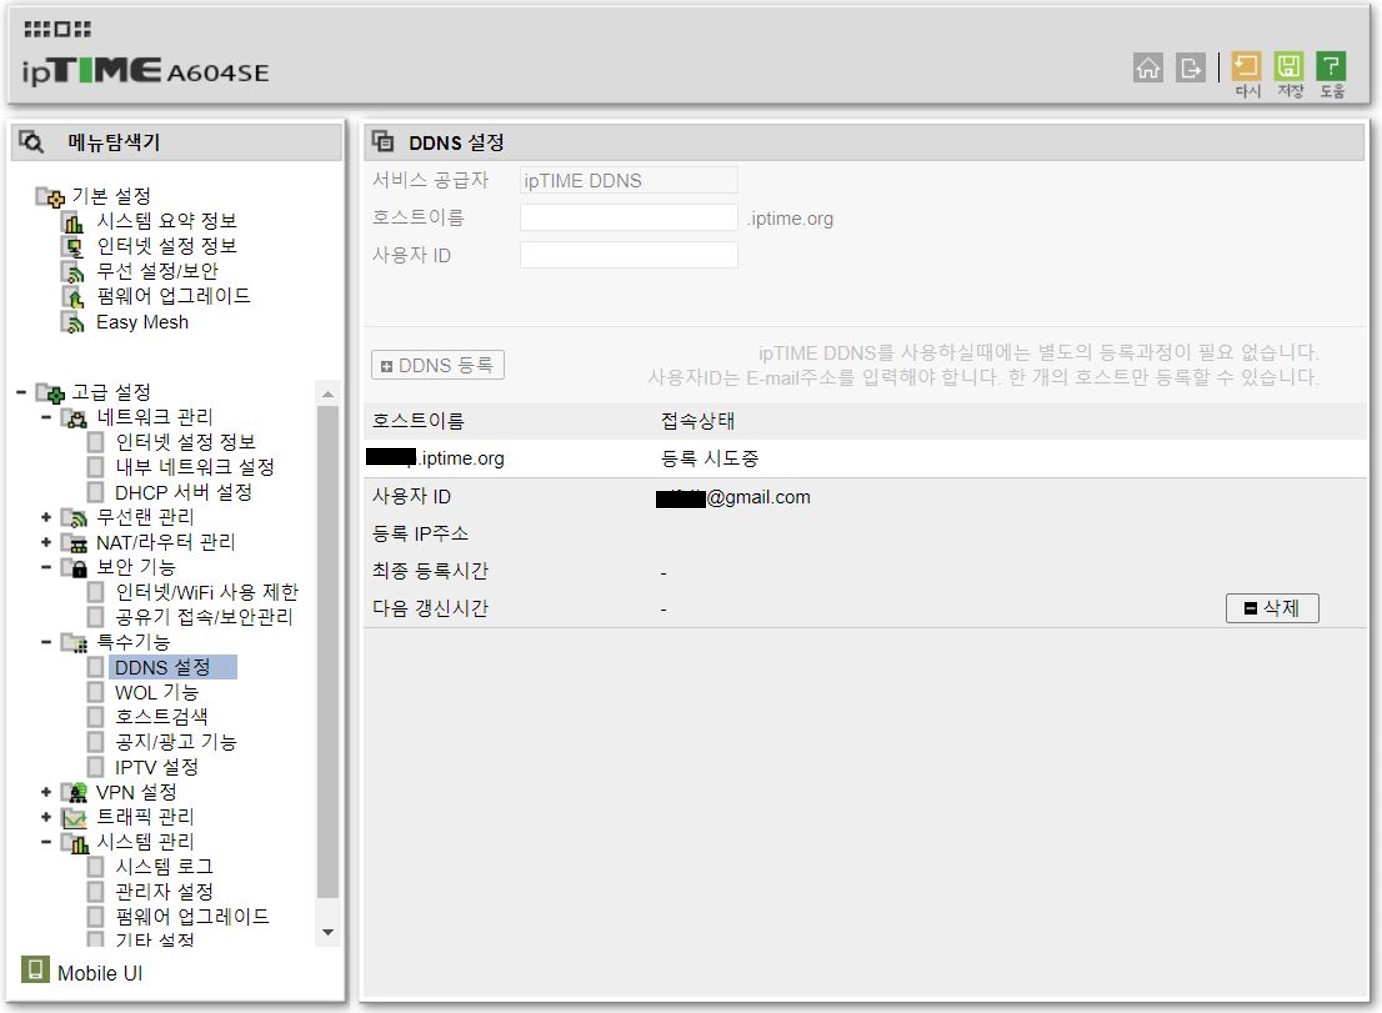The image size is (1382, 1013).
Task: Click the menu tree scroll-up arrow
Action: (328, 394)
